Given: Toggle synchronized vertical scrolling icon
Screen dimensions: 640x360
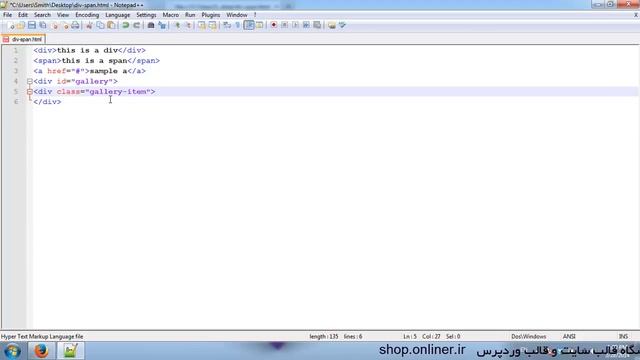Looking at the screenshot, I should (x=202, y=25).
